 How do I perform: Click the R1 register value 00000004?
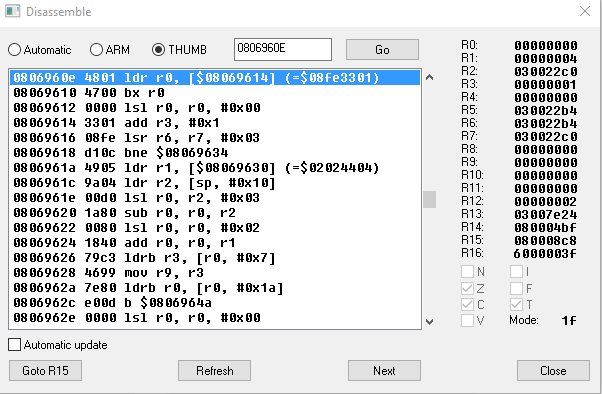tap(546, 58)
